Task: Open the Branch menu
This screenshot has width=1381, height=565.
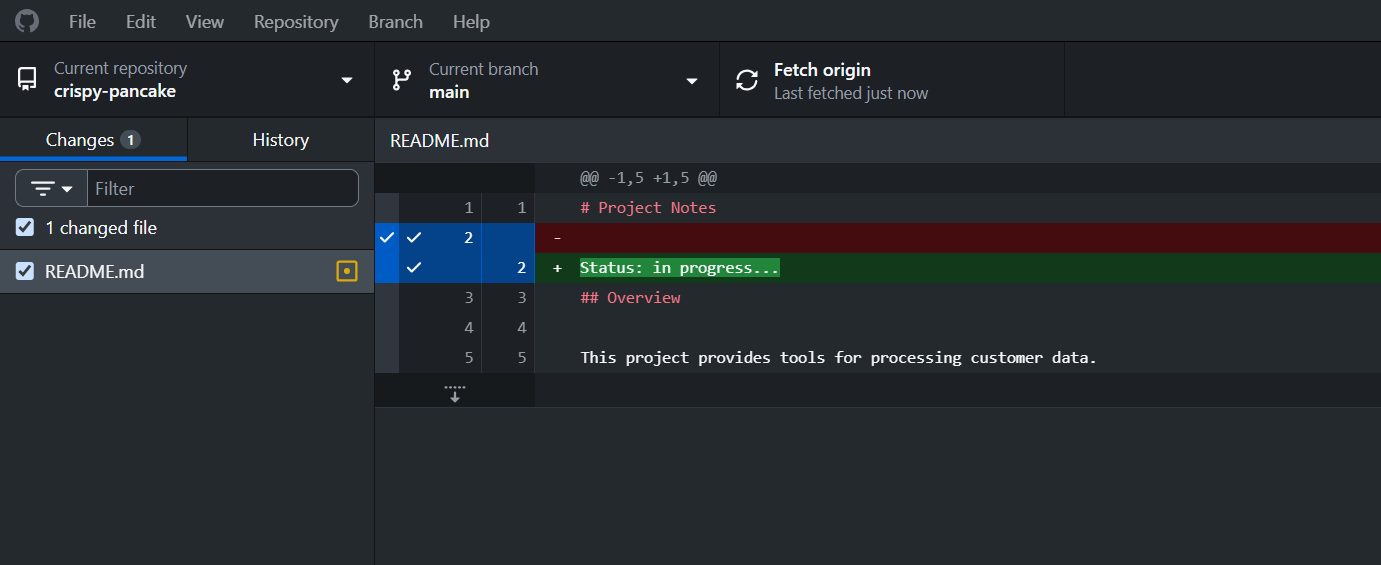Action: pyautogui.click(x=395, y=21)
